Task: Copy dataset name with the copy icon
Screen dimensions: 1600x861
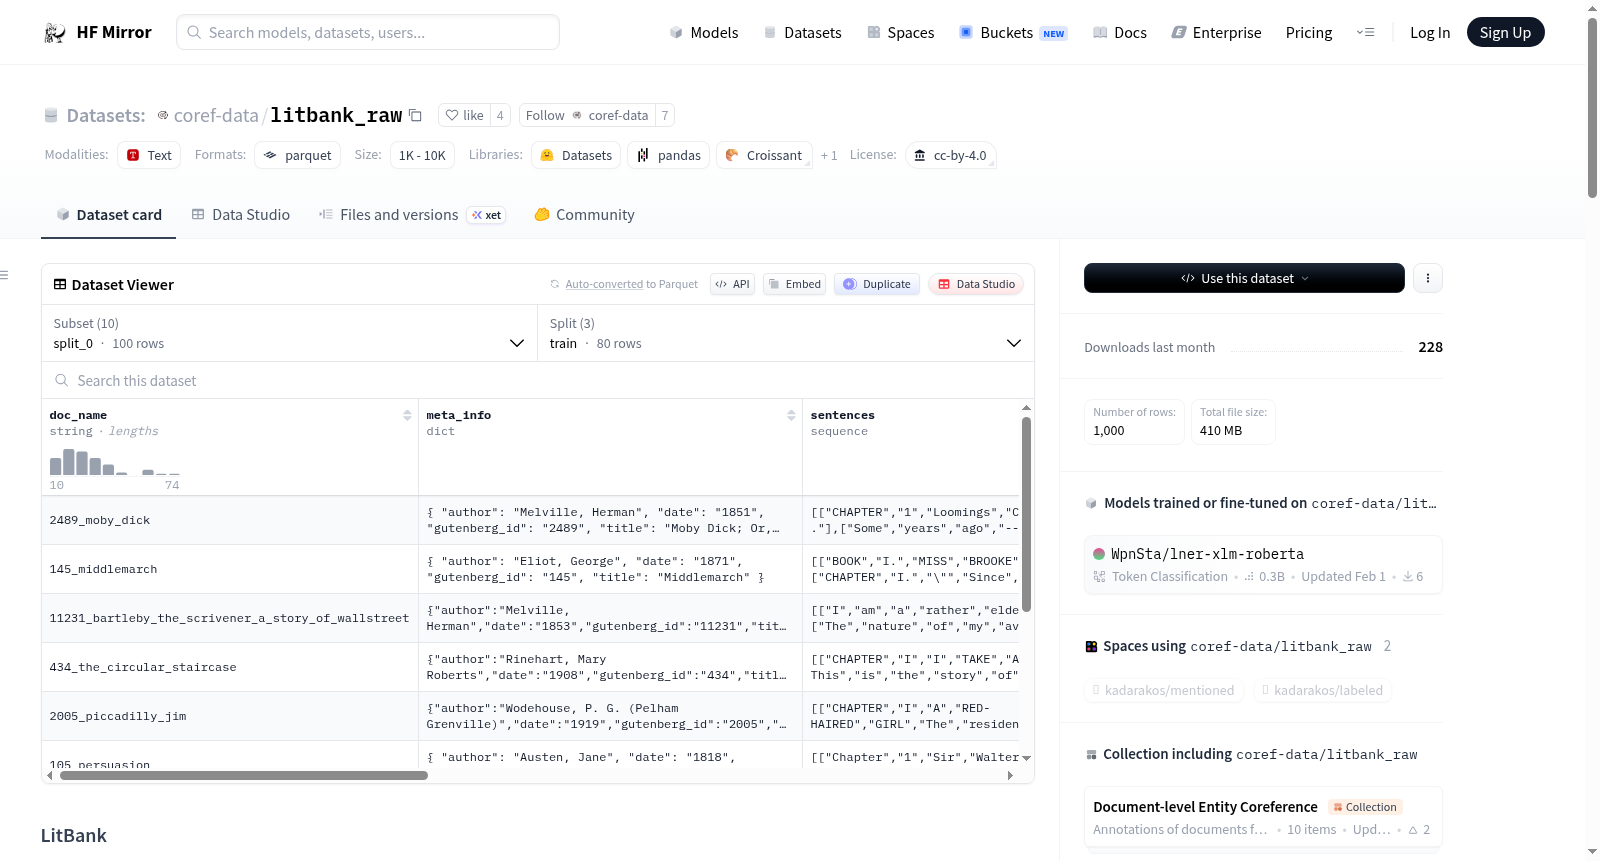Action: 416,115
